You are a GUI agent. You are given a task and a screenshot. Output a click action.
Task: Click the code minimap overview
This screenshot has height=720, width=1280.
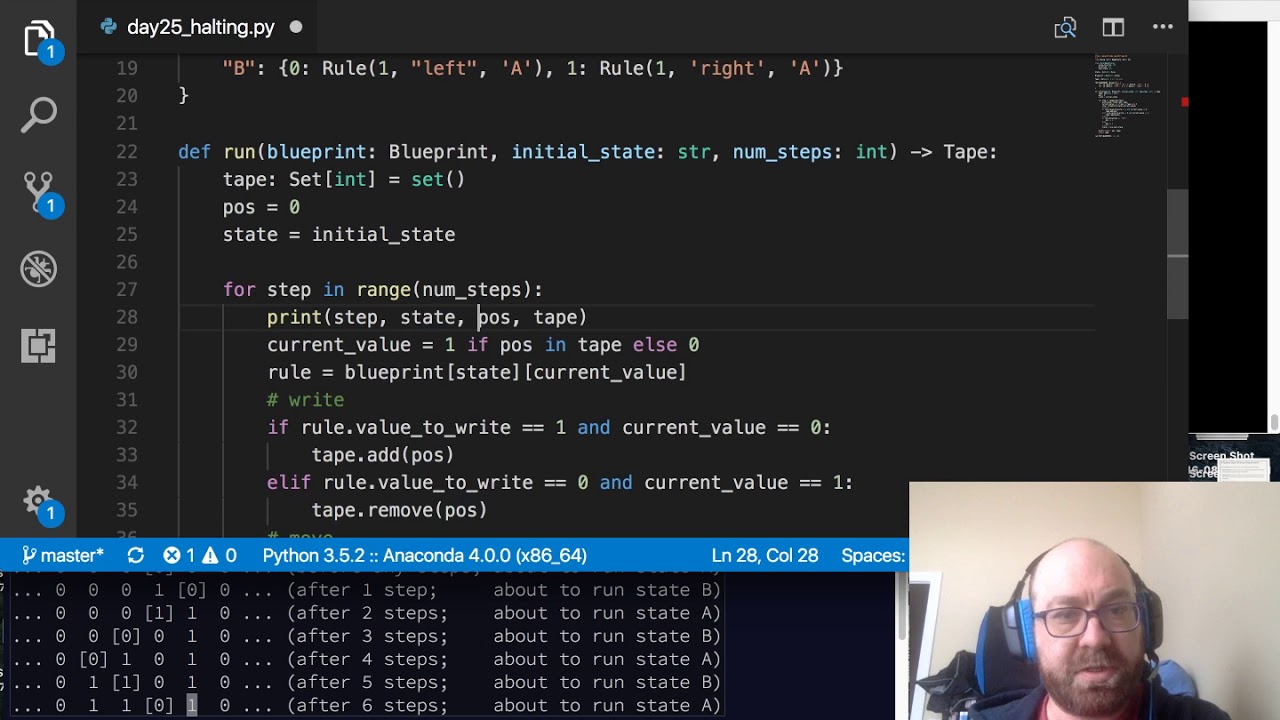point(1130,95)
